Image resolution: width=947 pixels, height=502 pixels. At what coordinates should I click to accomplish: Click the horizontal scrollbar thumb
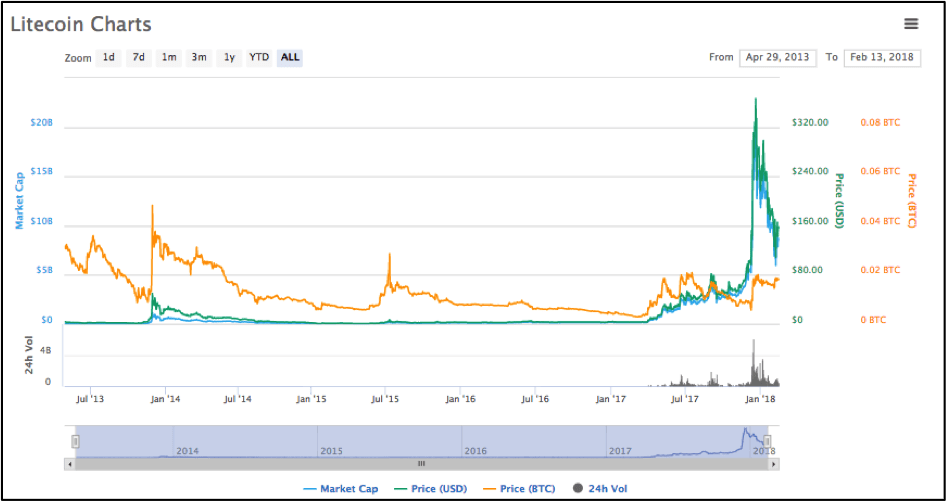pos(422,464)
